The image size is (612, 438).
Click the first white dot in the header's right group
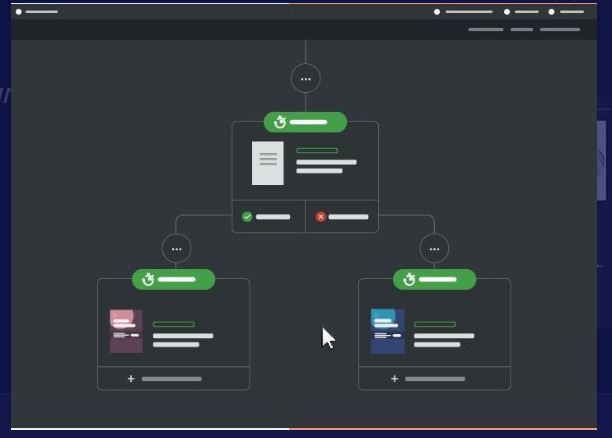click(x=437, y=12)
